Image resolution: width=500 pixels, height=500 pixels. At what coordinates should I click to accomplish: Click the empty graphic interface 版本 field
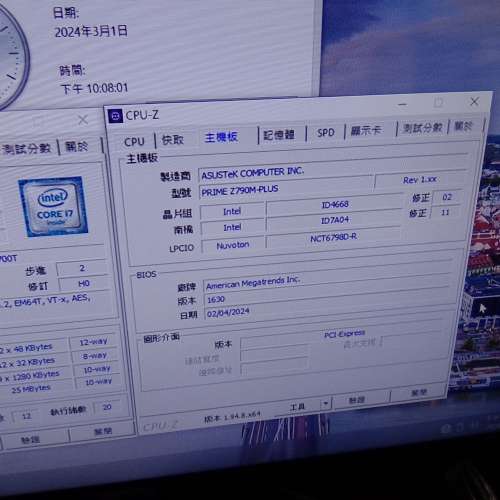pos(274,342)
